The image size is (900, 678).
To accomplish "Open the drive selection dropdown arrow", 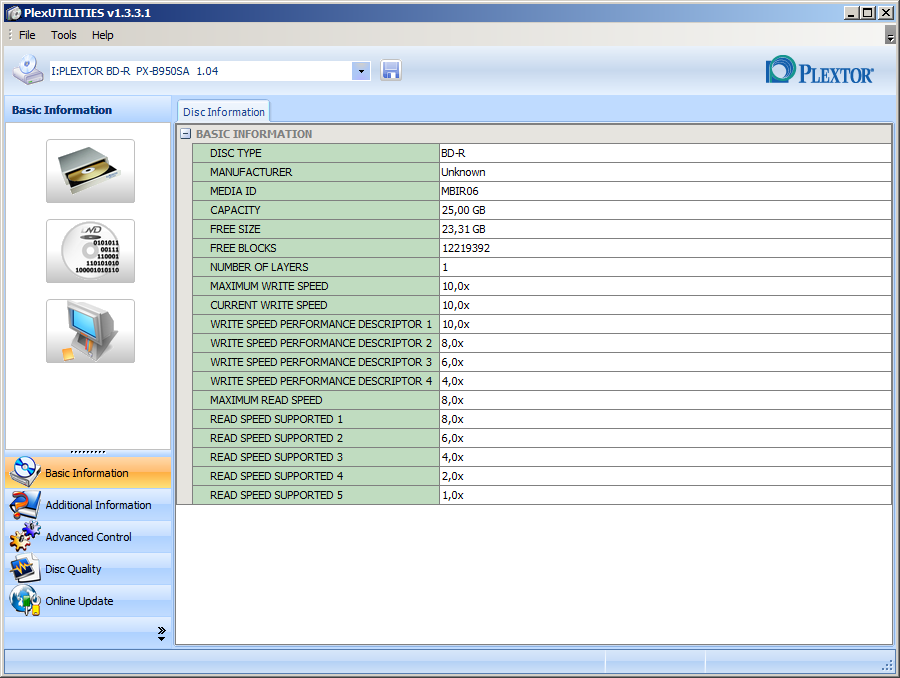I will (x=361, y=71).
